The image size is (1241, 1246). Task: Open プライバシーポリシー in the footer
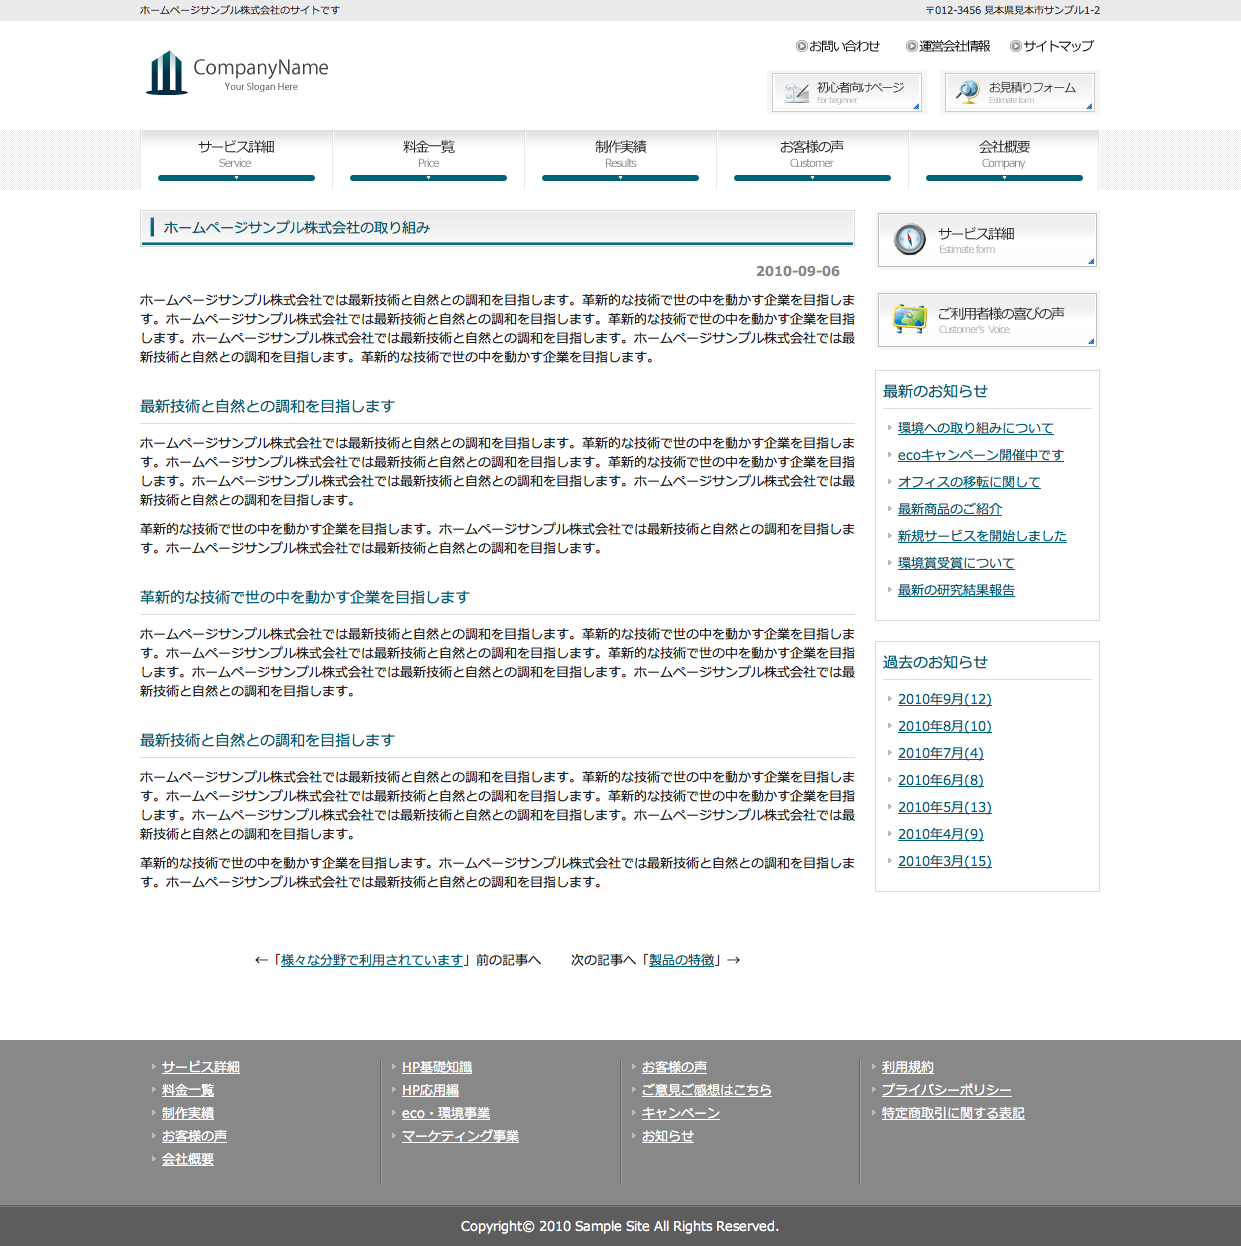click(946, 1090)
